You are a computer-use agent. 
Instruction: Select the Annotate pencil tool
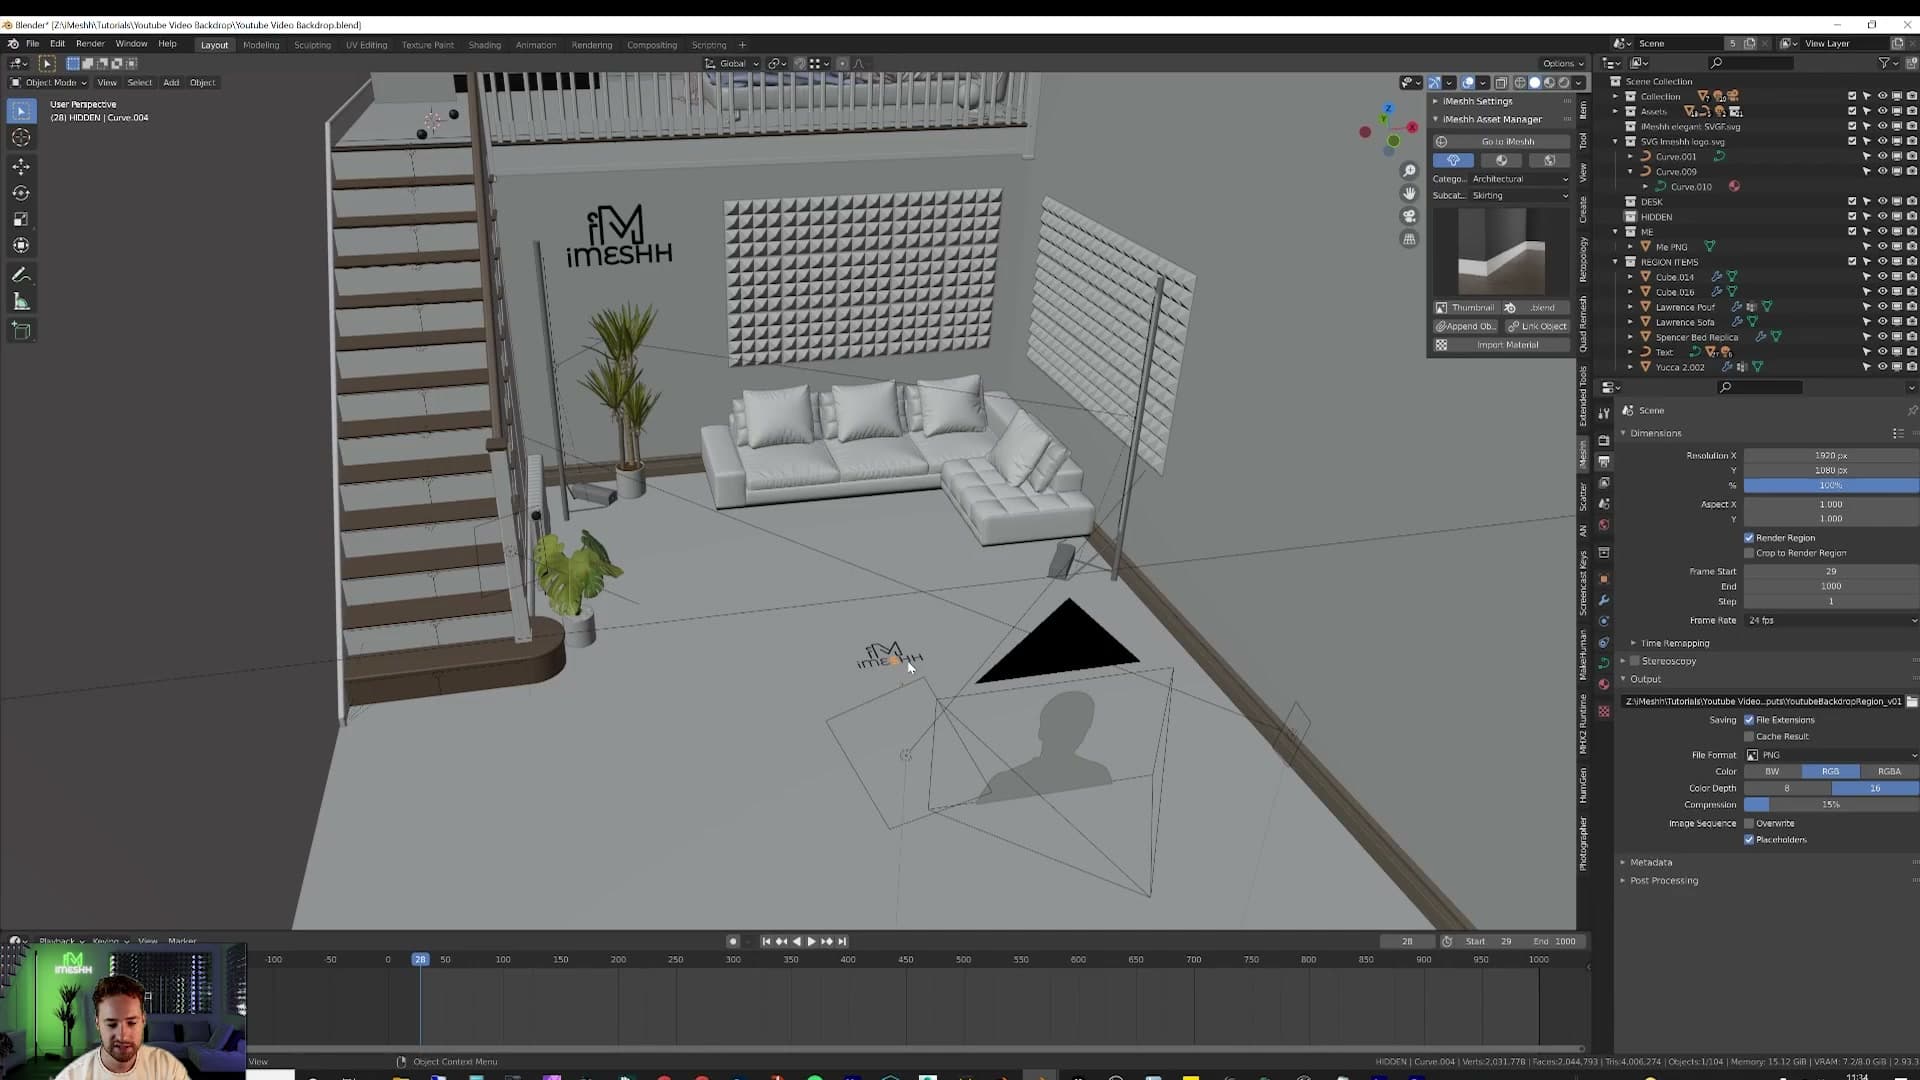(21, 275)
